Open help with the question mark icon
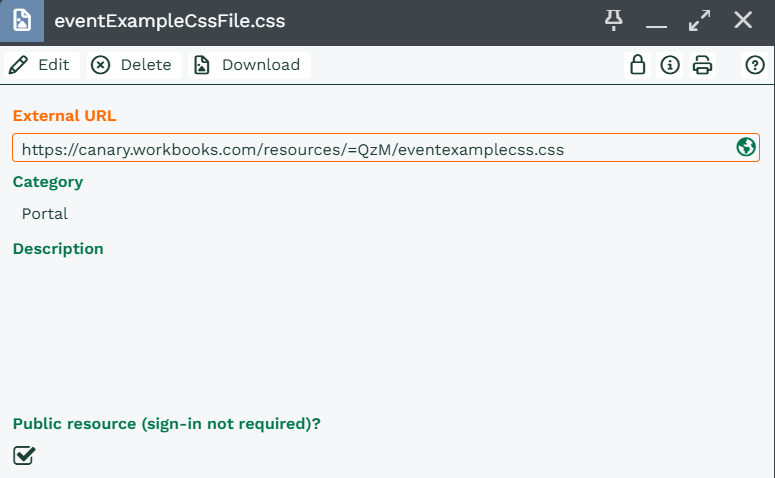The width and height of the screenshot is (775, 478). pos(755,65)
